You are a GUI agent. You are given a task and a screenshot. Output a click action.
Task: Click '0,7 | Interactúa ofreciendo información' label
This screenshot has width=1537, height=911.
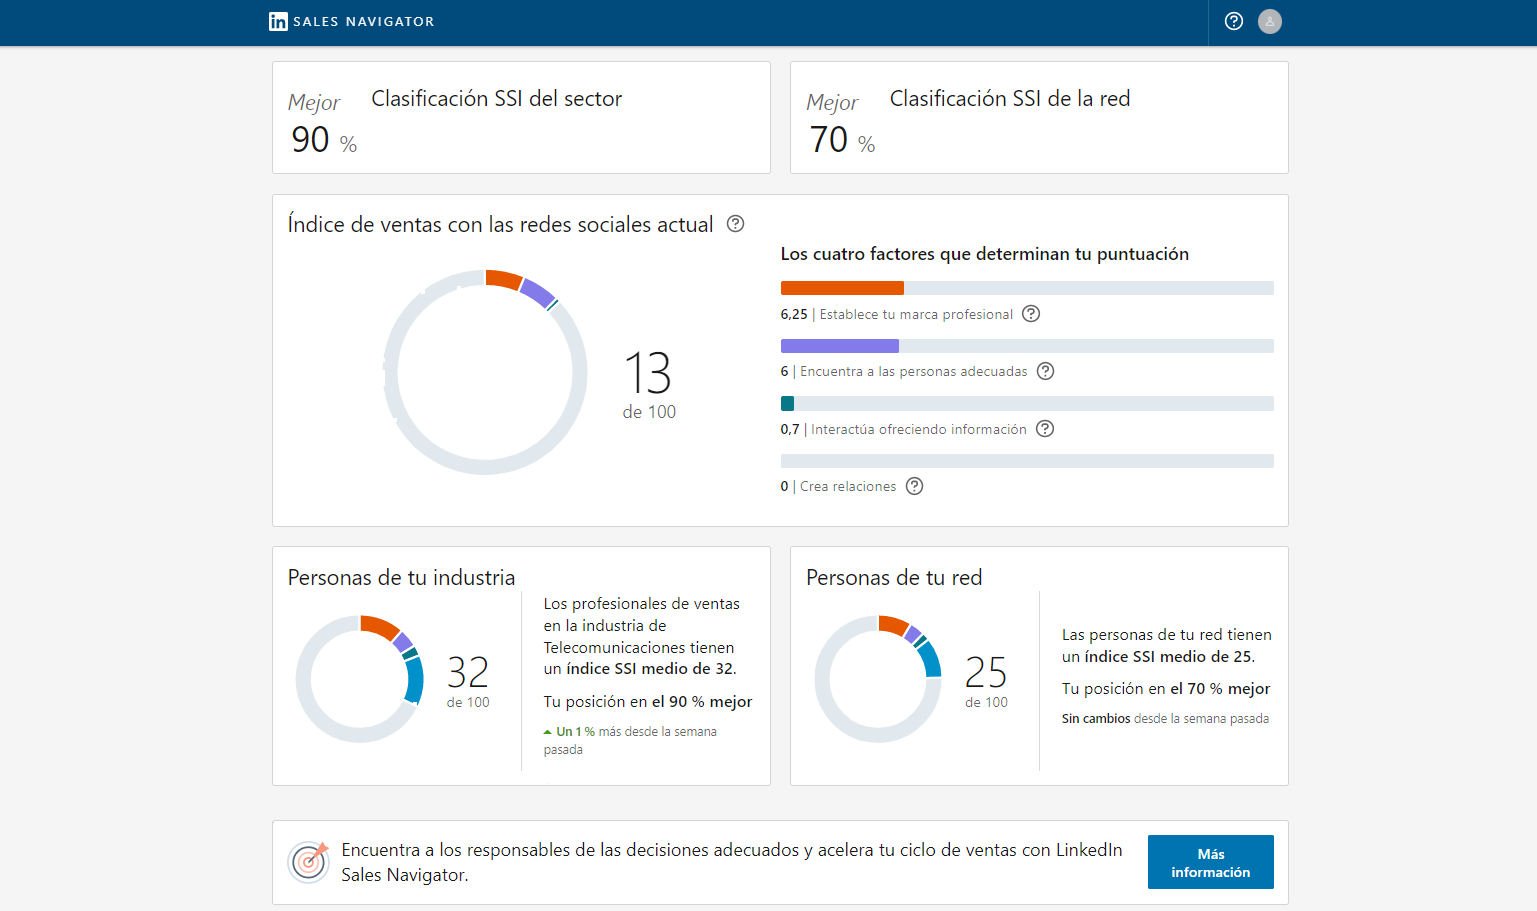(x=904, y=429)
